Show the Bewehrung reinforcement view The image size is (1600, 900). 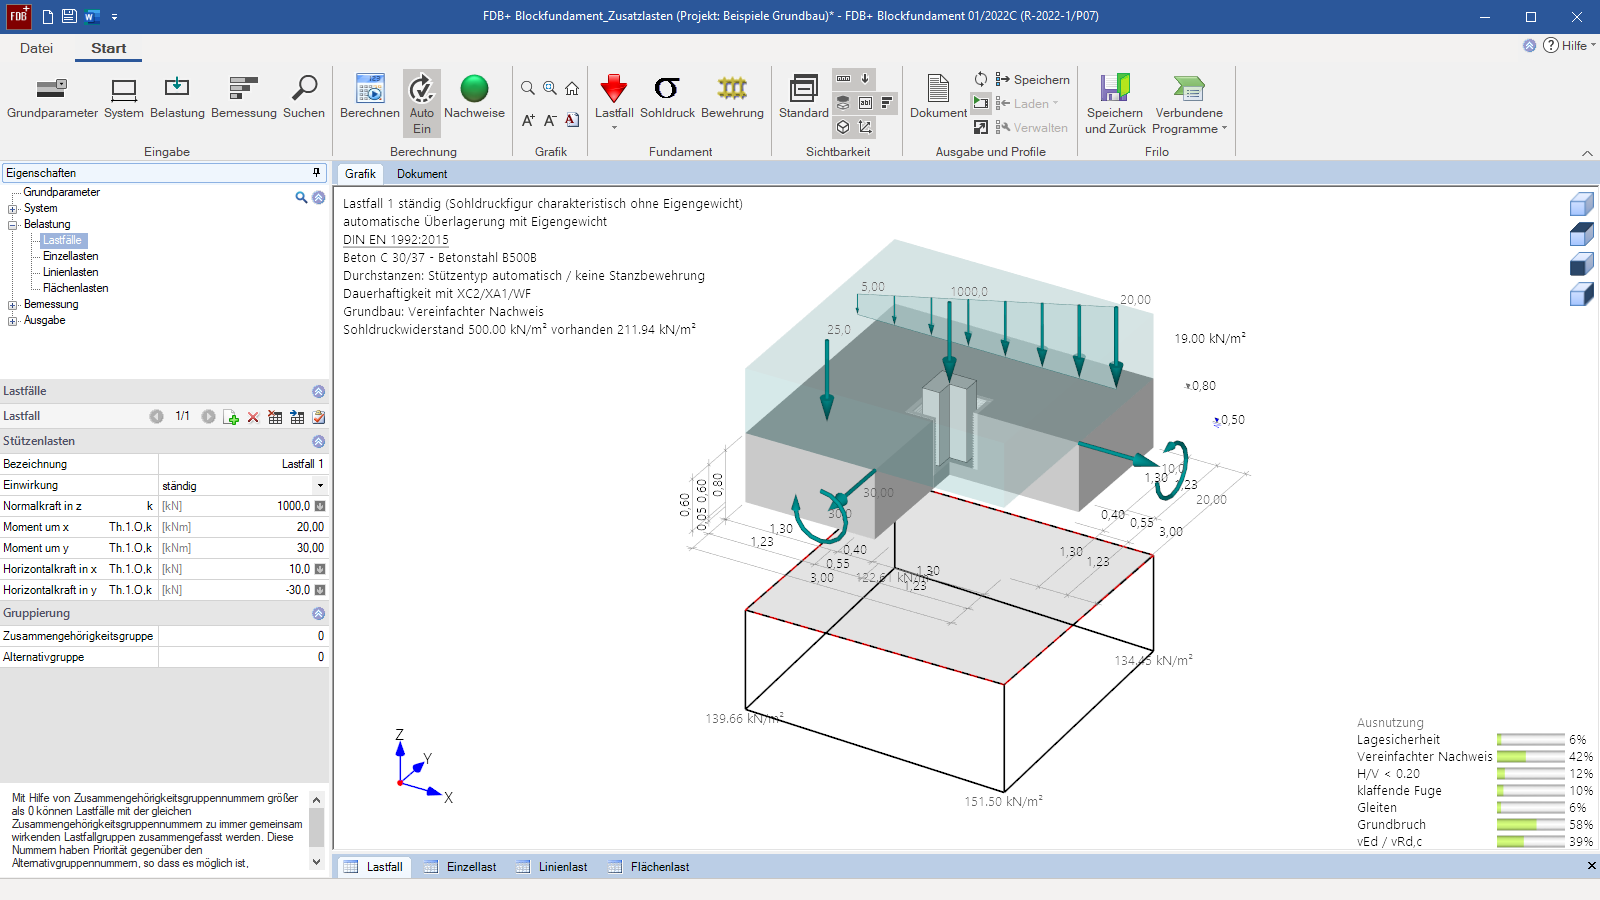click(732, 97)
